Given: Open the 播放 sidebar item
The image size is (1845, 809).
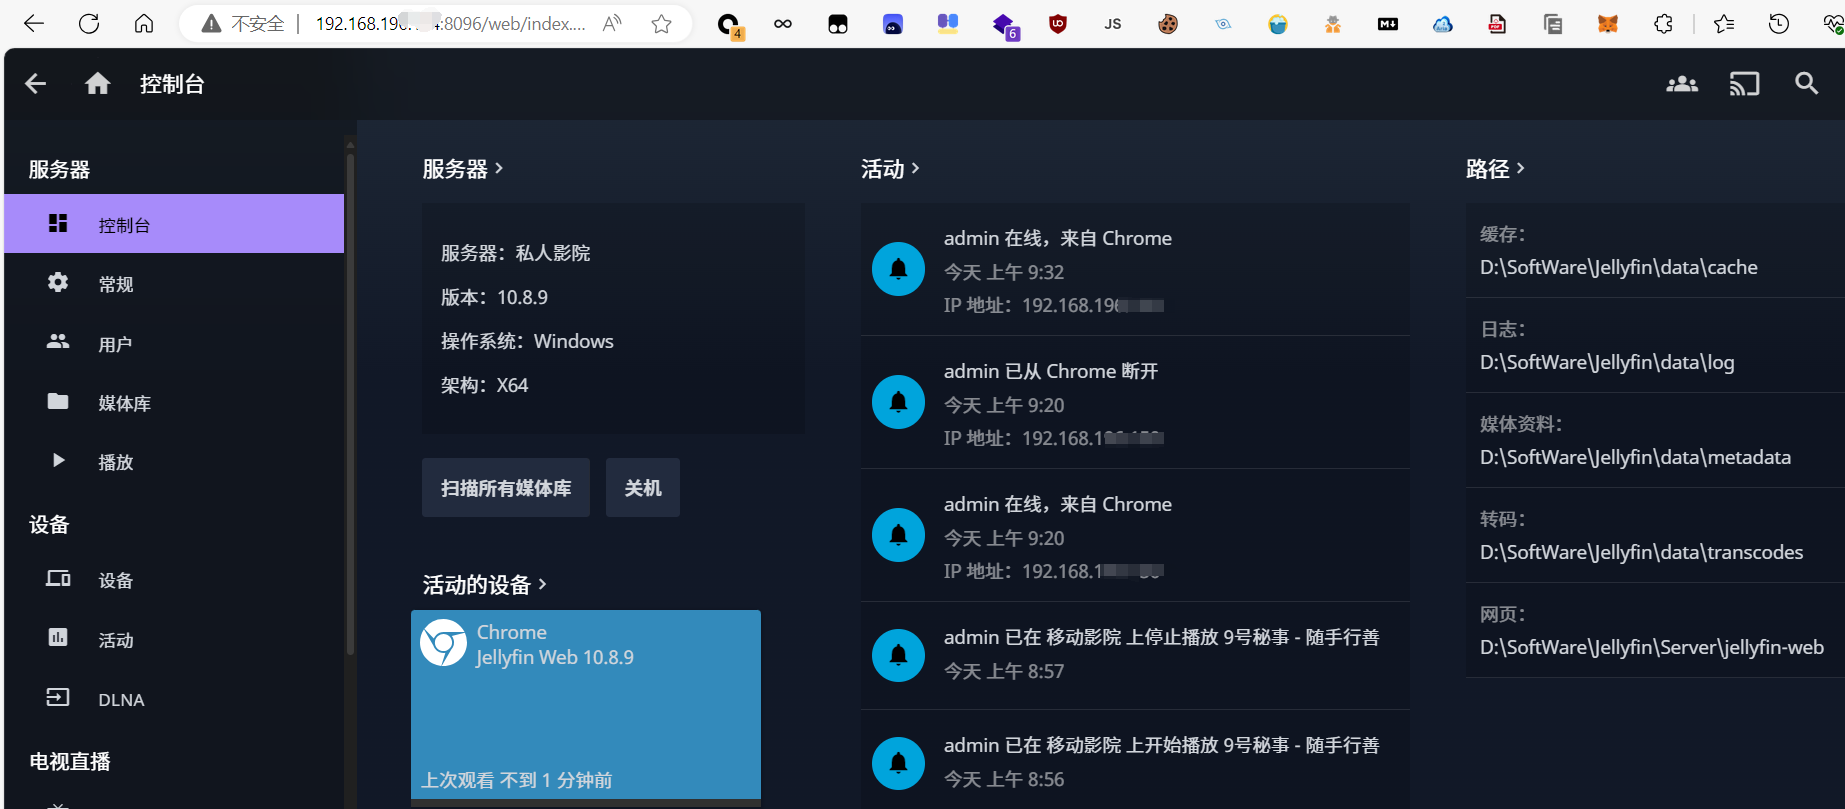Looking at the screenshot, I should click(x=174, y=462).
